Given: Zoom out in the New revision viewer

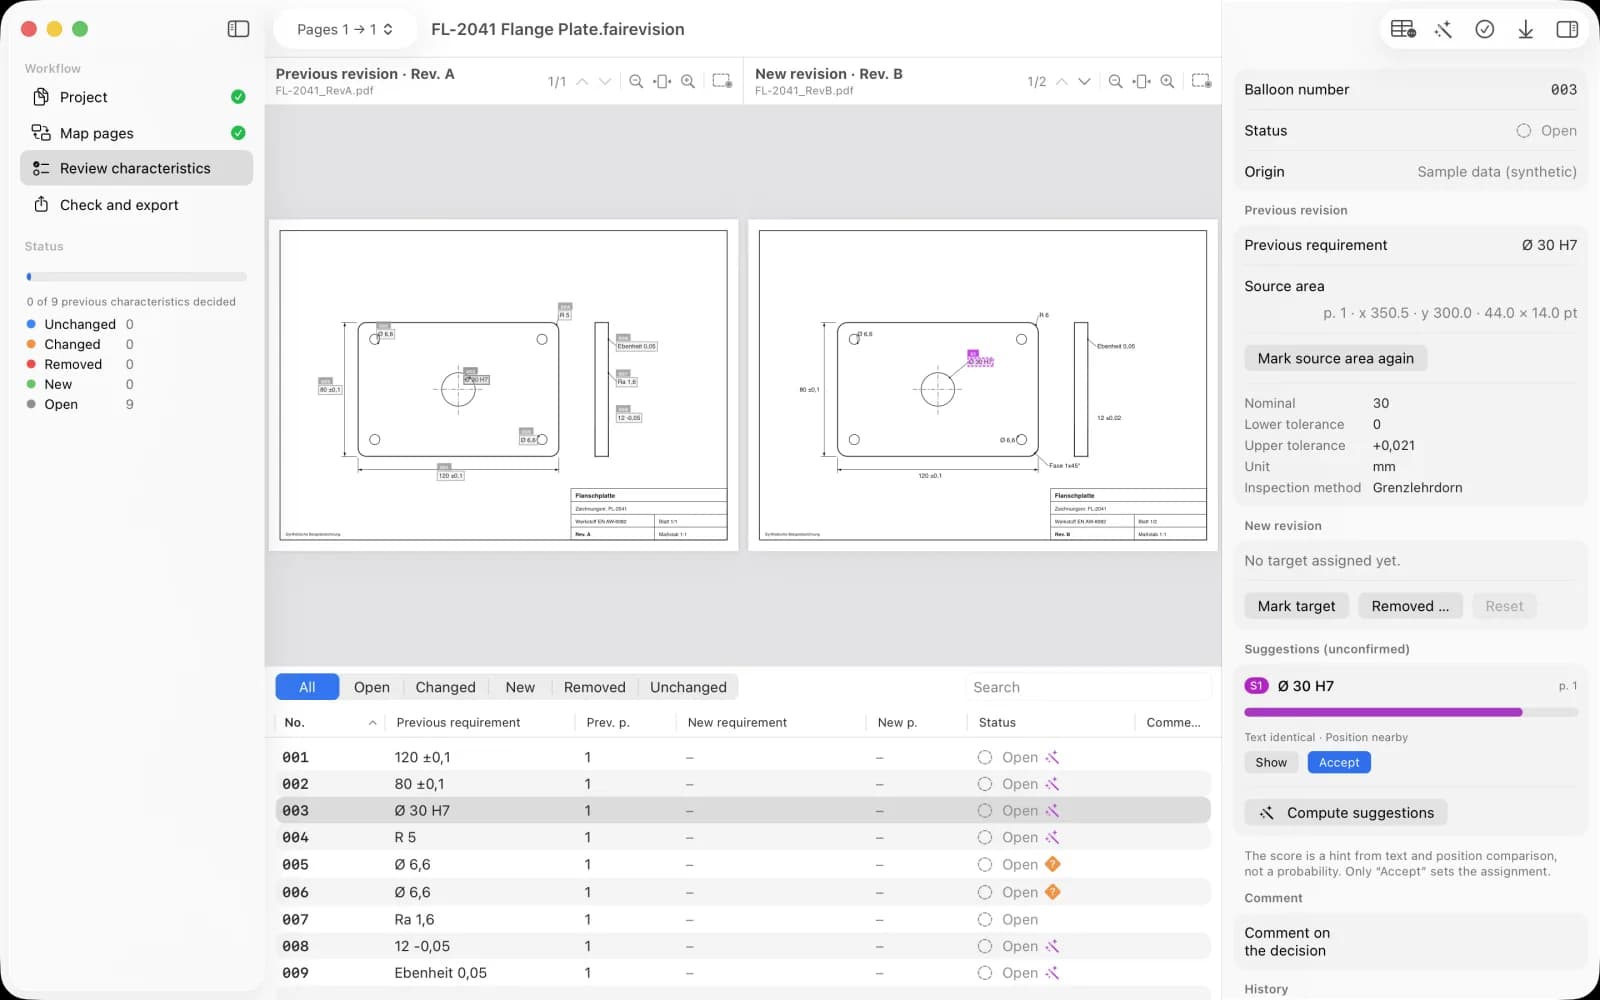Looking at the screenshot, I should 1115,81.
